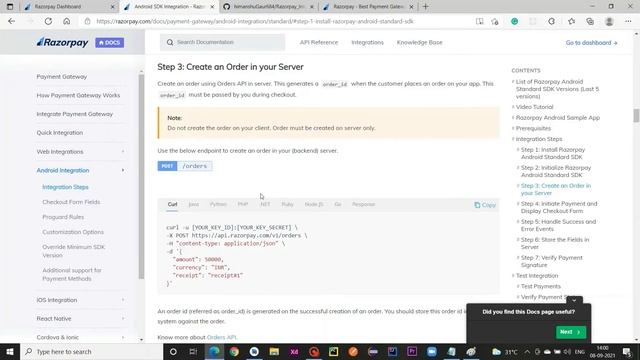This screenshot has width=640, height=360.
Task: Expand Web Integrations chevron in sidebar
Action: [x=123, y=151]
